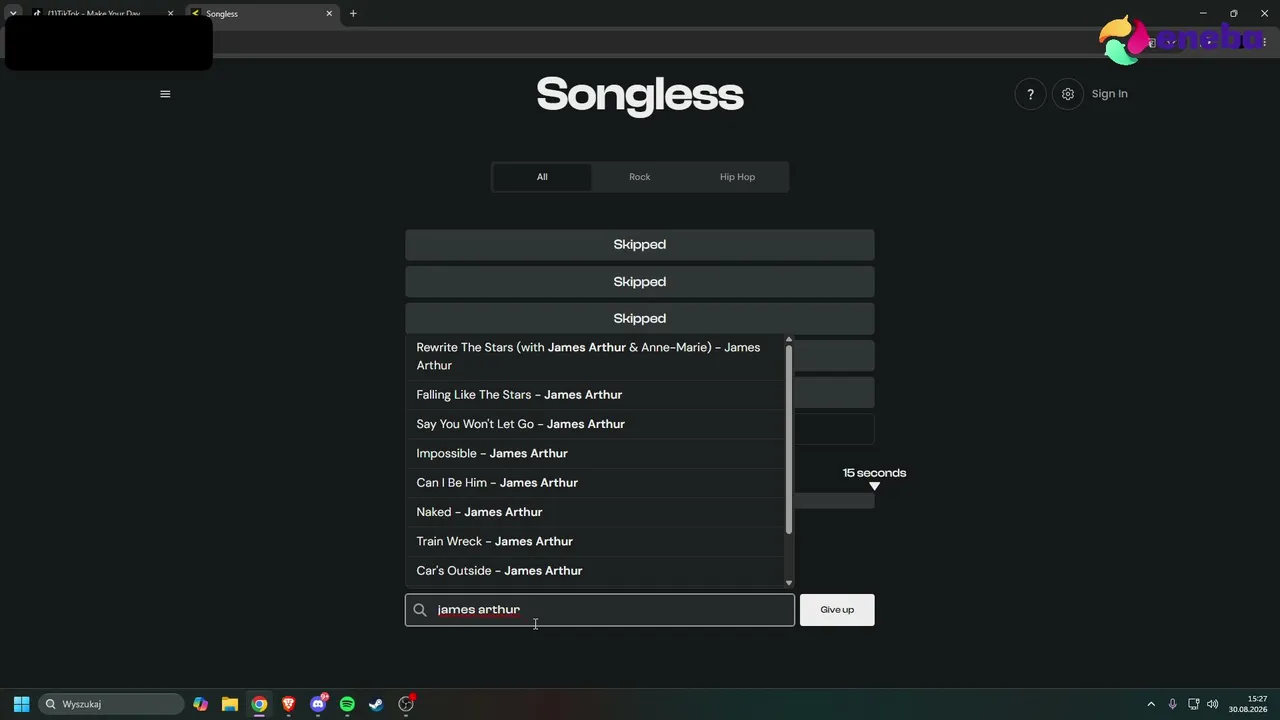Open a new browser tab
Screen dimensions: 1280x720
[353, 14]
